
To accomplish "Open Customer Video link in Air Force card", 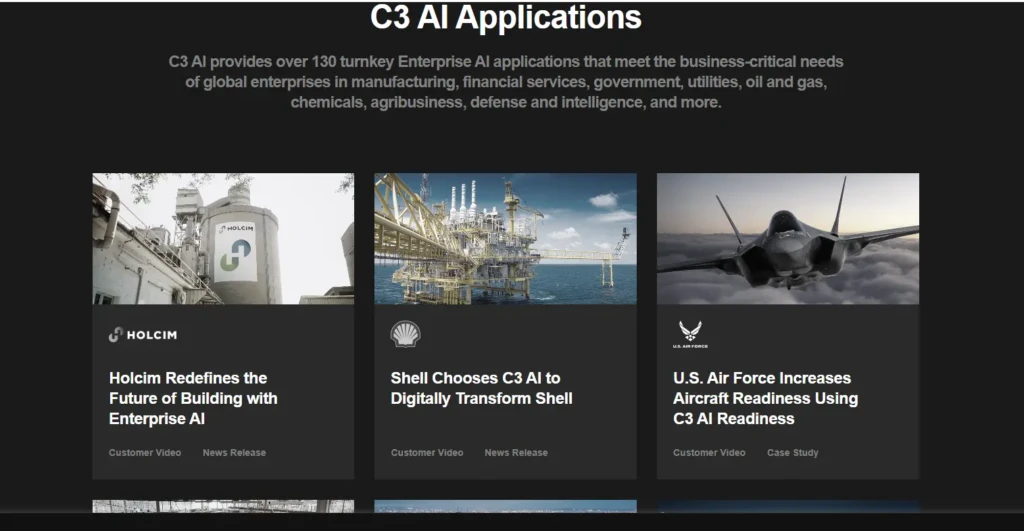I will [x=709, y=453].
